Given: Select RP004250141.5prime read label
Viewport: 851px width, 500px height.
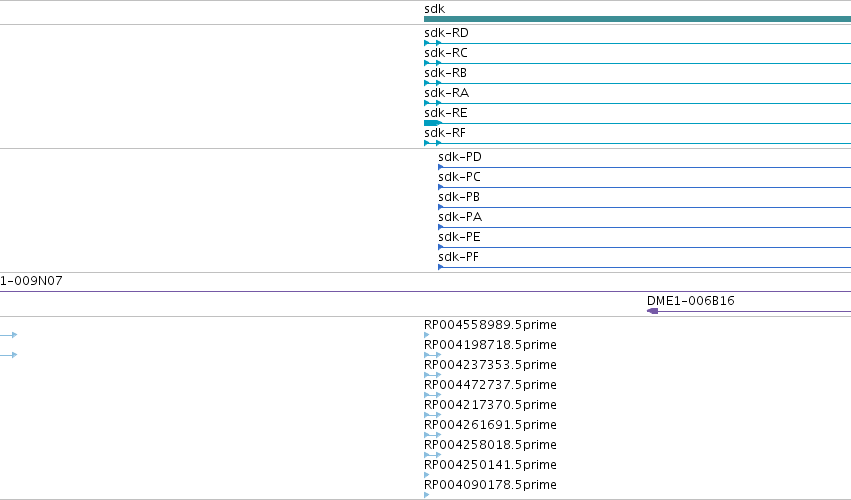Looking at the screenshot, I should coord(490,465).
